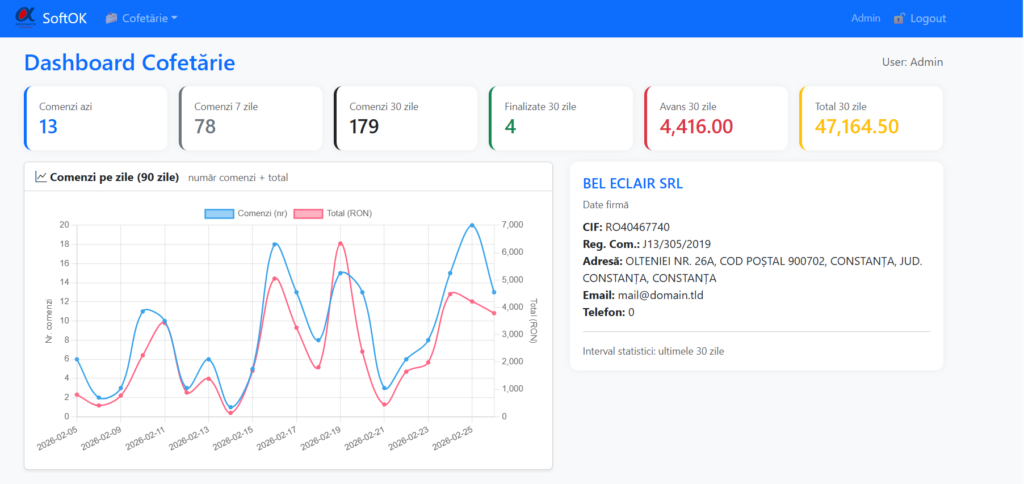Screen dimensions: 1024x484
Task: Click the pink Total (RON) legend swatch
Action: (x=307, y=214)
